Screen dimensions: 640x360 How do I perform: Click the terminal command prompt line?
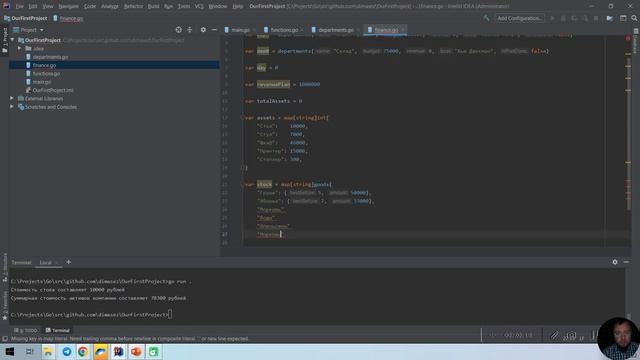(x=91, y=315)
